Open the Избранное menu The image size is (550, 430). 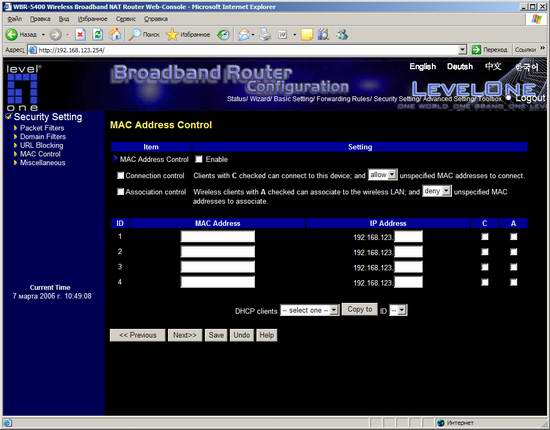pos(92,19)
